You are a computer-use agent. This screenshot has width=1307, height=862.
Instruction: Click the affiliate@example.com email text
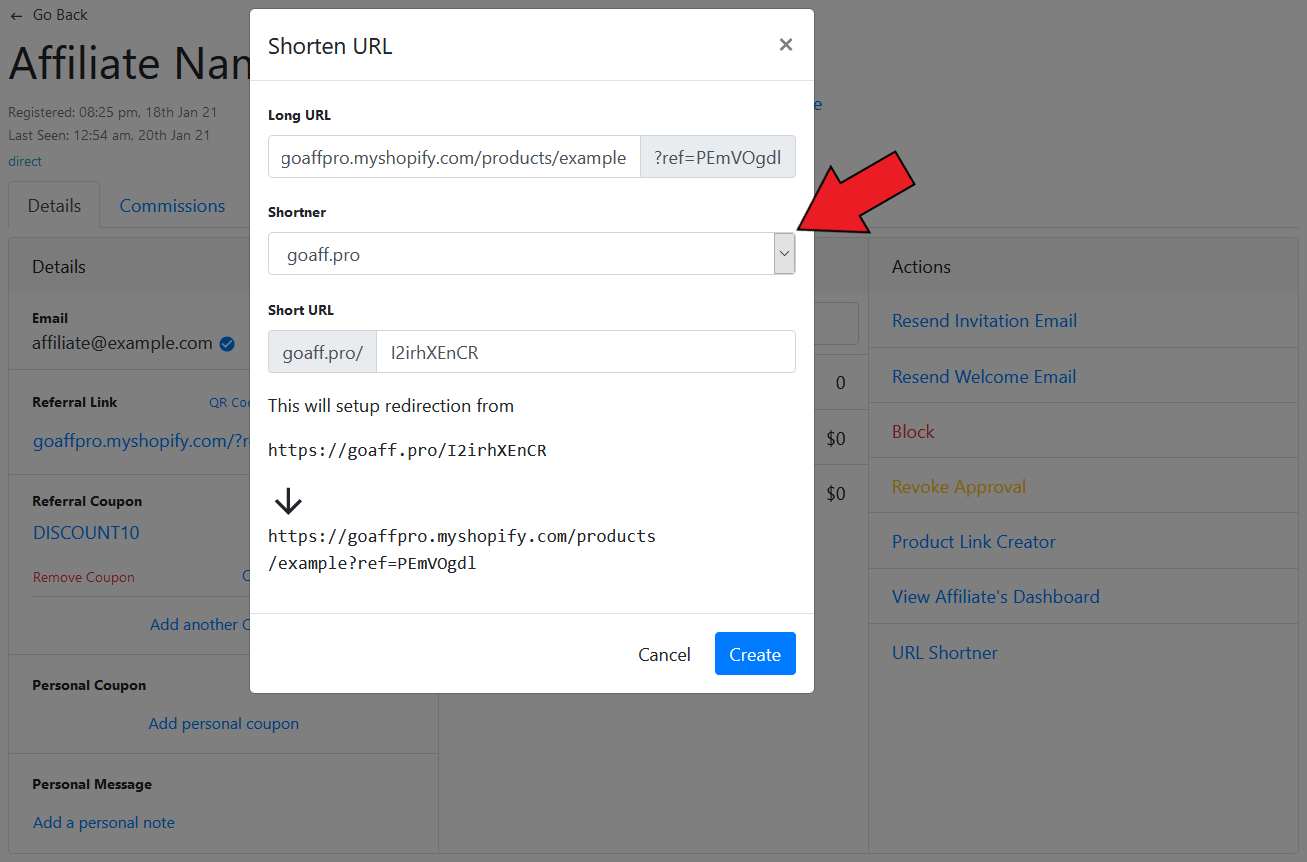tap(122, 343)
